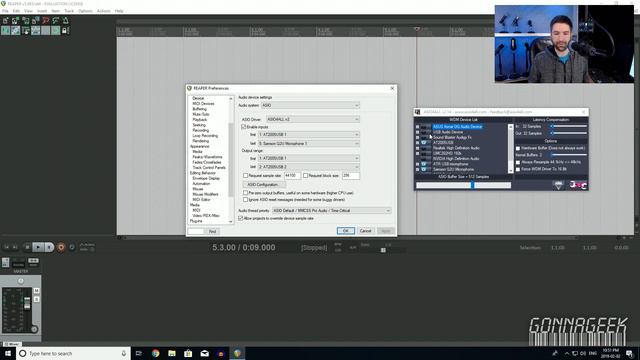The width and height of the screenshot is (640, 360).
Task: Click the Redo toolbar icon
Action: pyautogui.click(x=56, y=20)
